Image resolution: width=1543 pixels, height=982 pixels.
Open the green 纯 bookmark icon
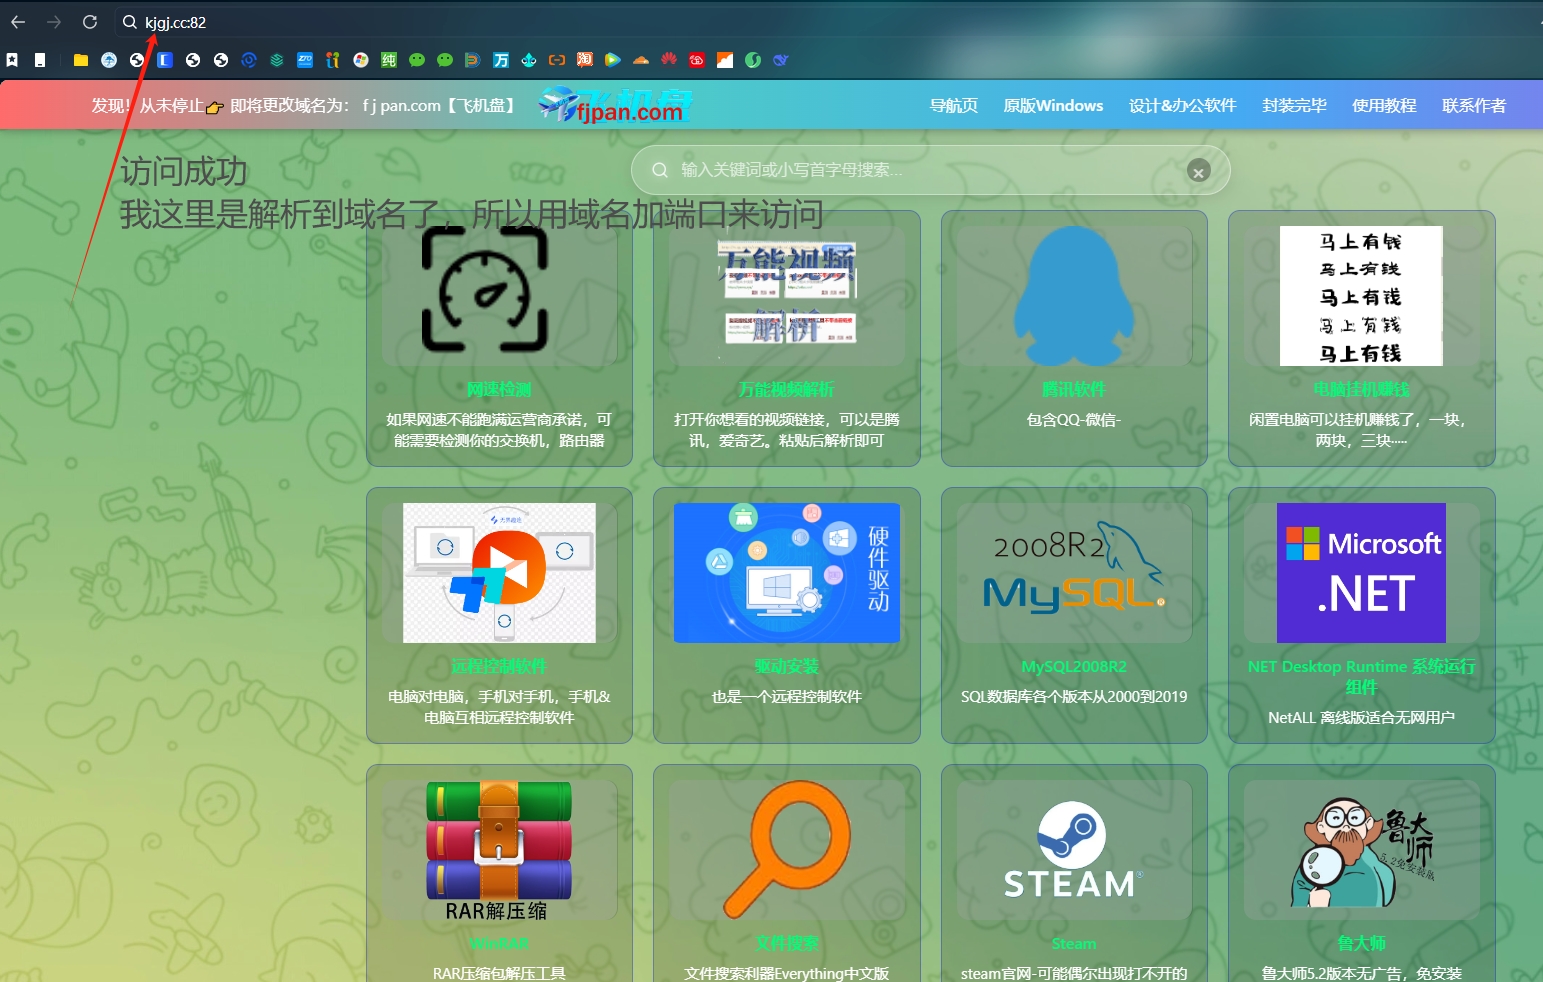click(389, 60)
